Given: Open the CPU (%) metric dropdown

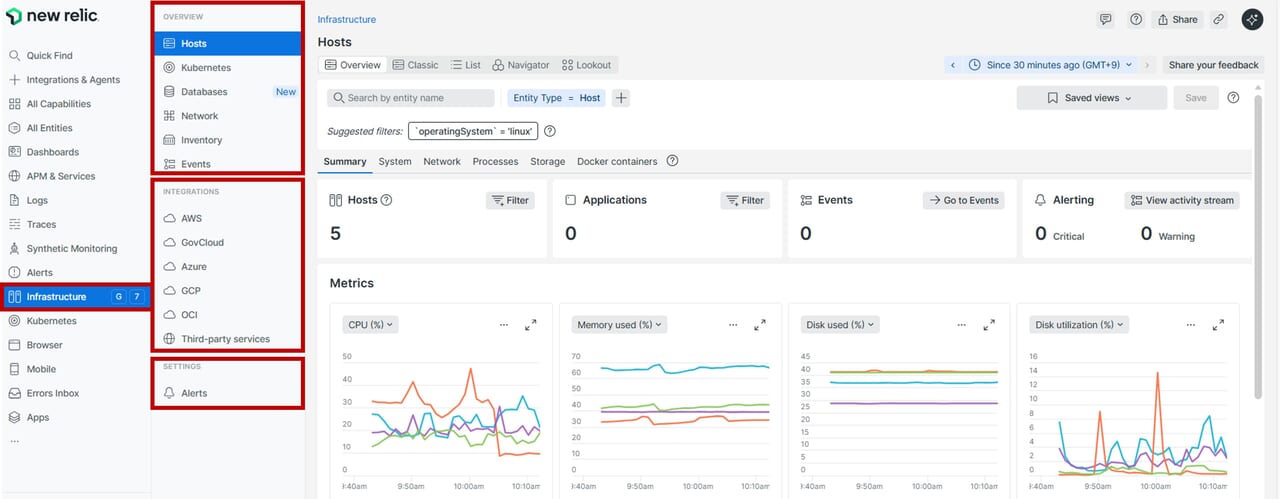Looking at the screenshot, I should (x=370, y=325).
